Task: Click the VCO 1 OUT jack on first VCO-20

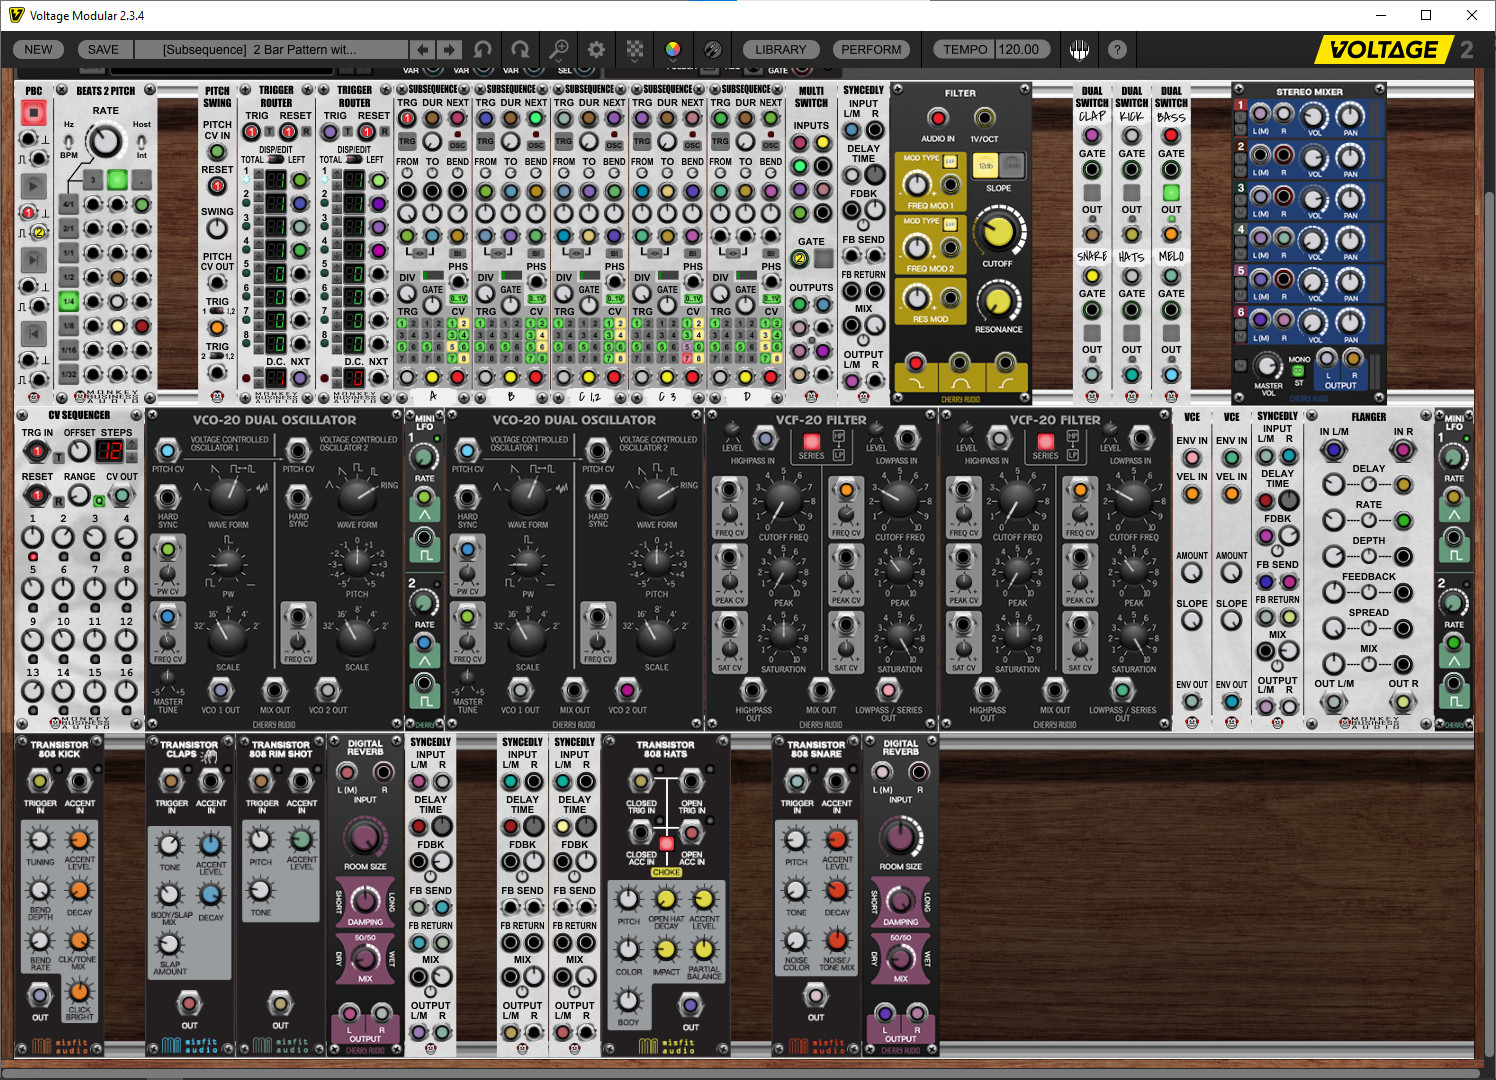Action: pyautogui.click(x=220, y=689)
